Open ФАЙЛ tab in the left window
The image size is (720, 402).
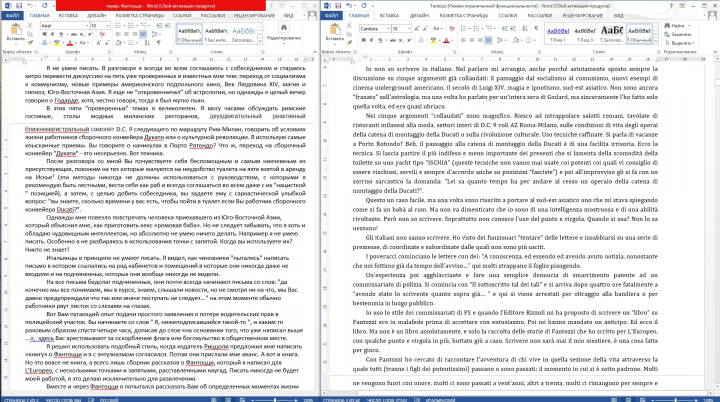point(12,16)
